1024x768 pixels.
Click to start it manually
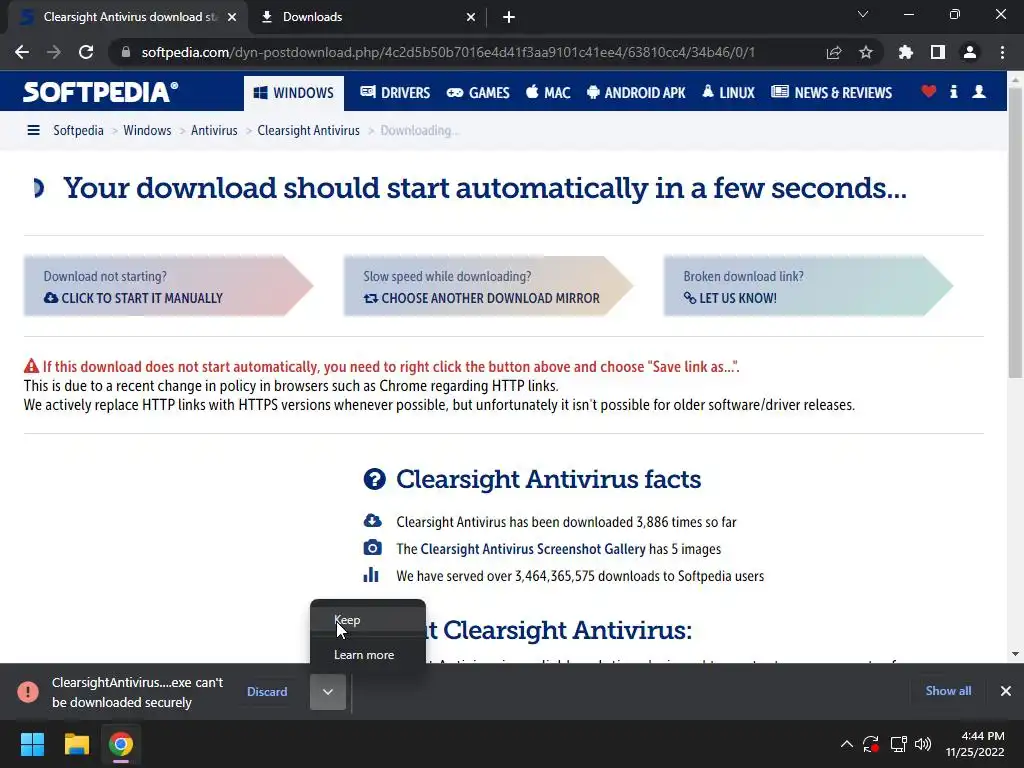click(168, 286)
